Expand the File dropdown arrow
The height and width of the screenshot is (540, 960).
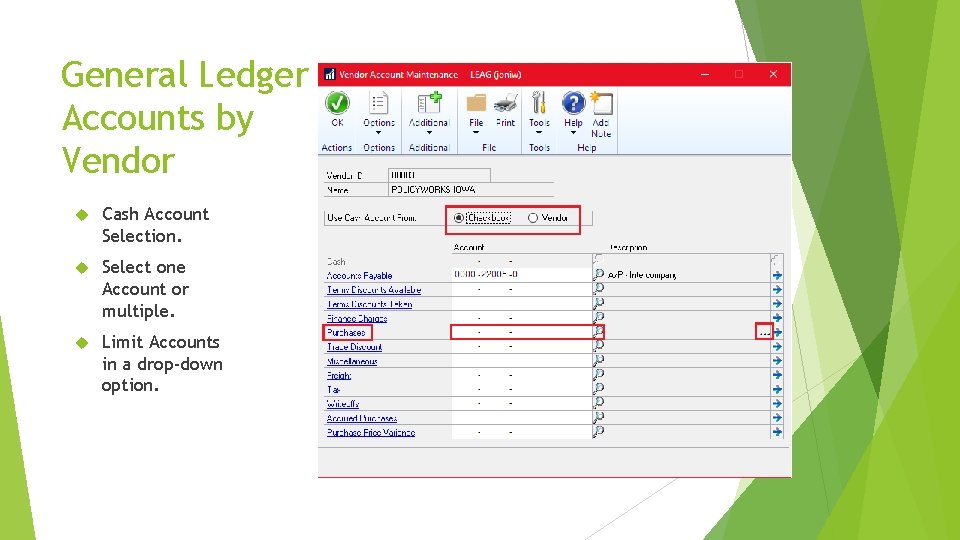(x=476, y=132)
